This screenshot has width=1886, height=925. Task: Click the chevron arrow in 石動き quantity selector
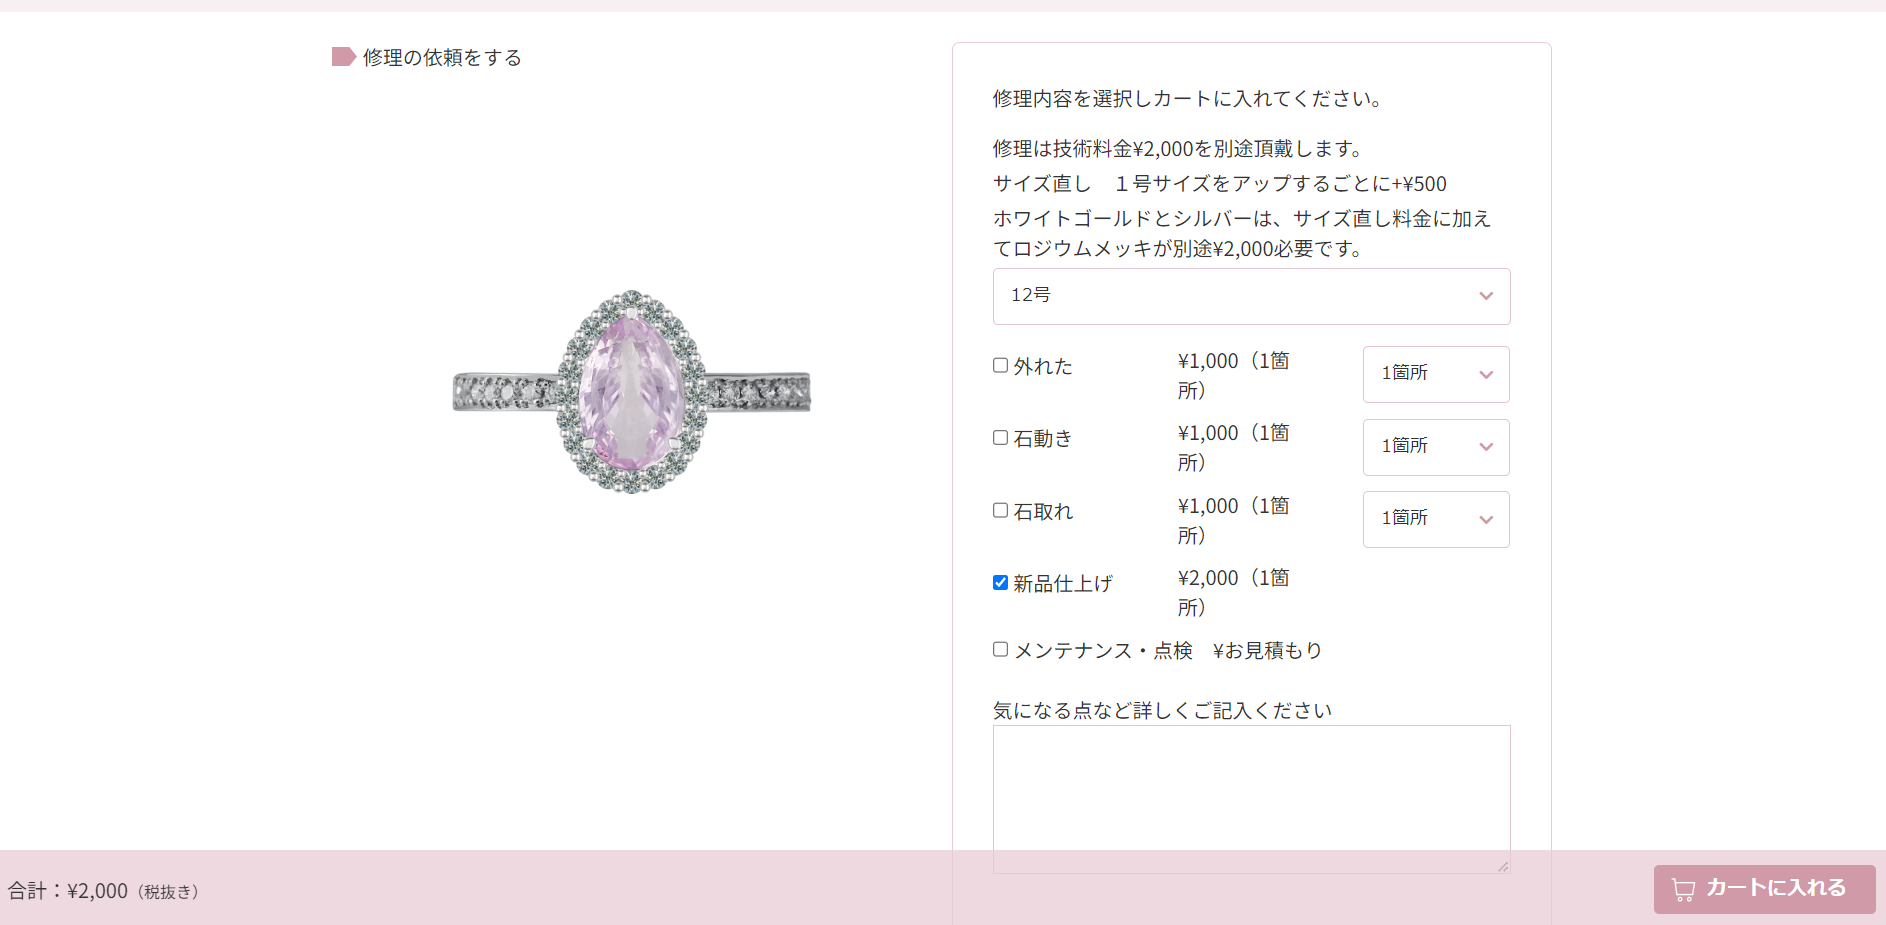click(x=1486, y=447)
